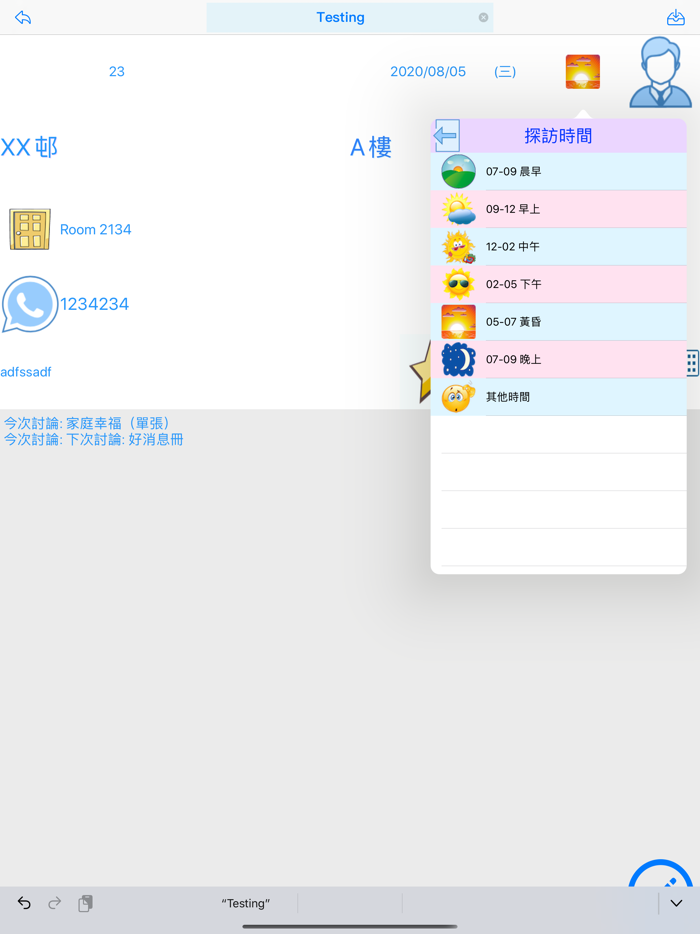
Task: Tap the number 23 field
Action: click(x=117, y=71)
